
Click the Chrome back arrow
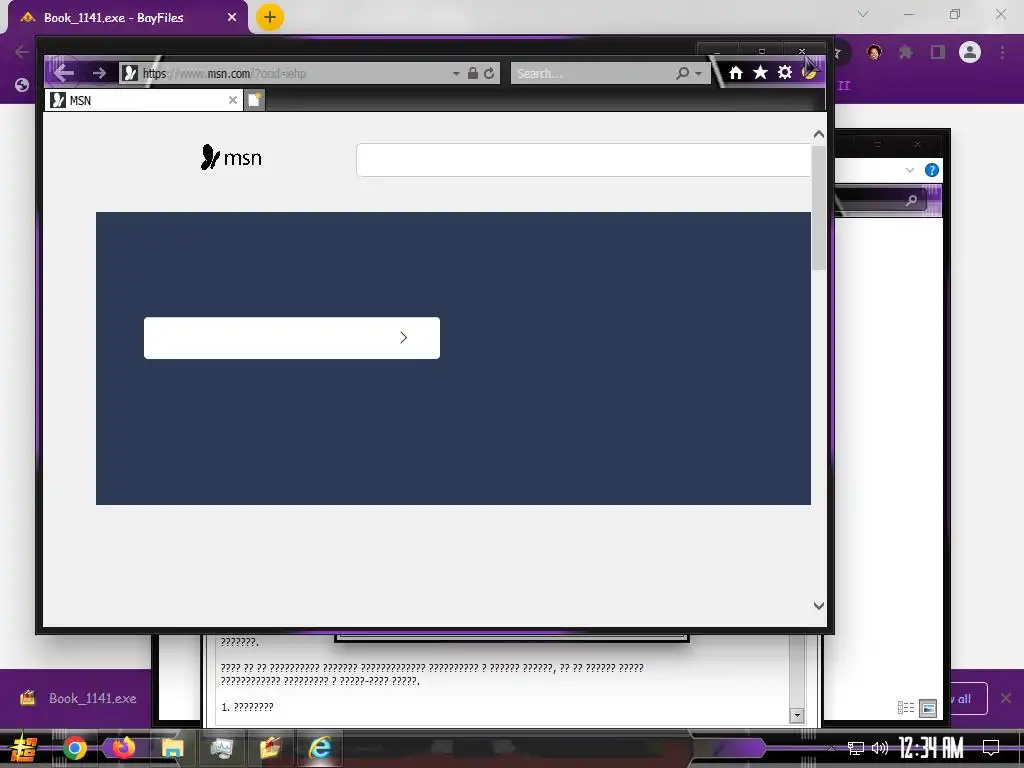click(x=22, y=52)
